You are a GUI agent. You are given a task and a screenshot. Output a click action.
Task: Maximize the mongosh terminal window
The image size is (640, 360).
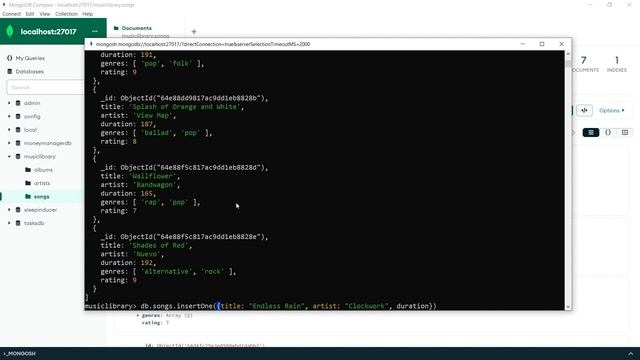tap(542, 44)
